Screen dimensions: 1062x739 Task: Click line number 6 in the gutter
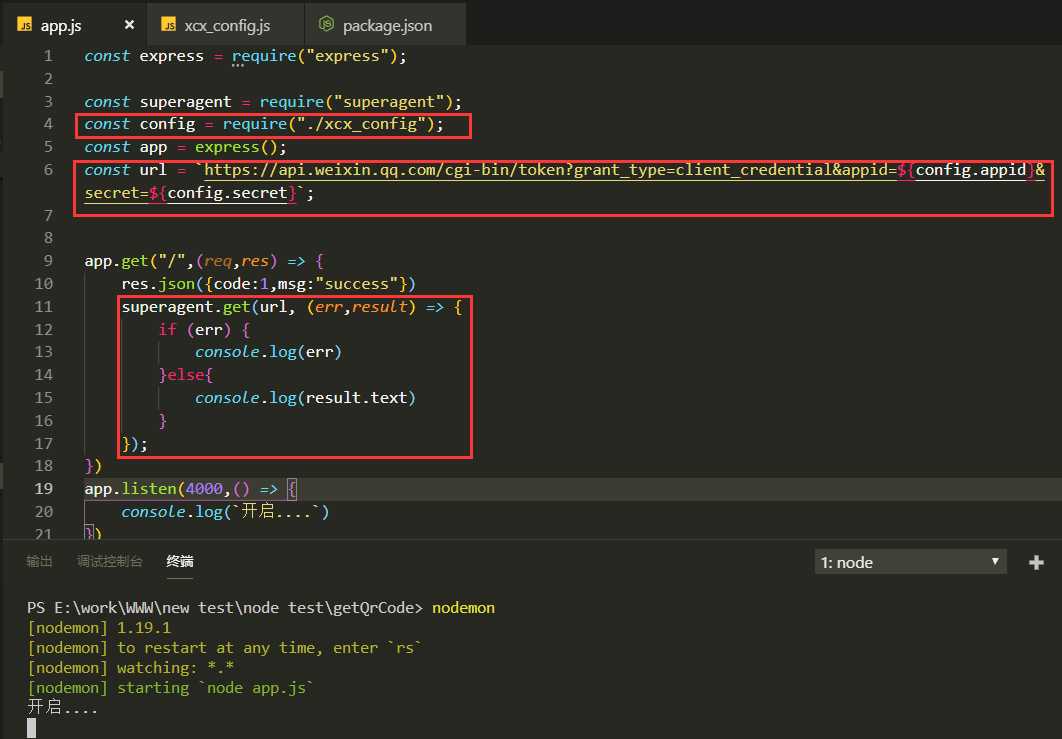tap(47, 169)
